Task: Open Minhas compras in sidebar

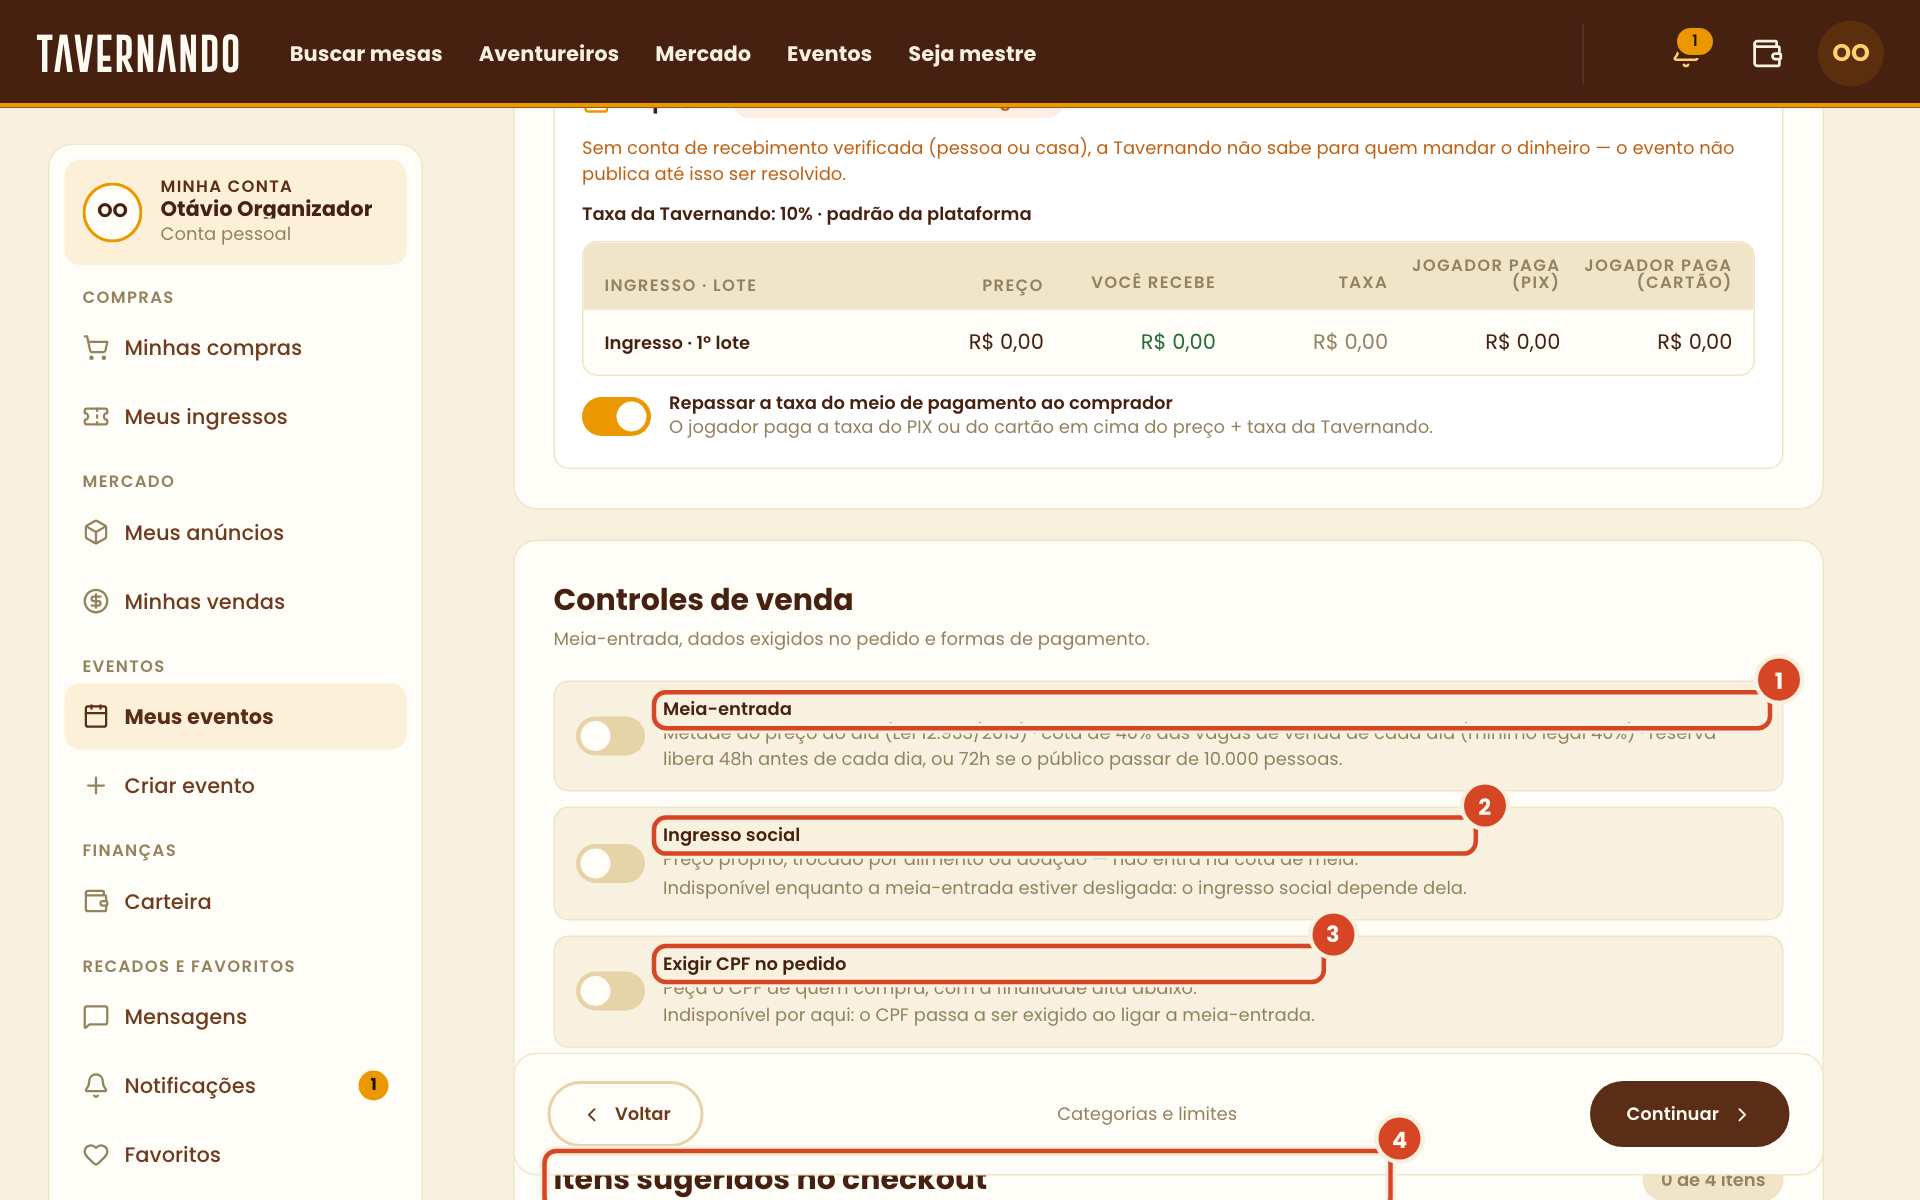Action: pyautogui.click(x=235, y=348)
